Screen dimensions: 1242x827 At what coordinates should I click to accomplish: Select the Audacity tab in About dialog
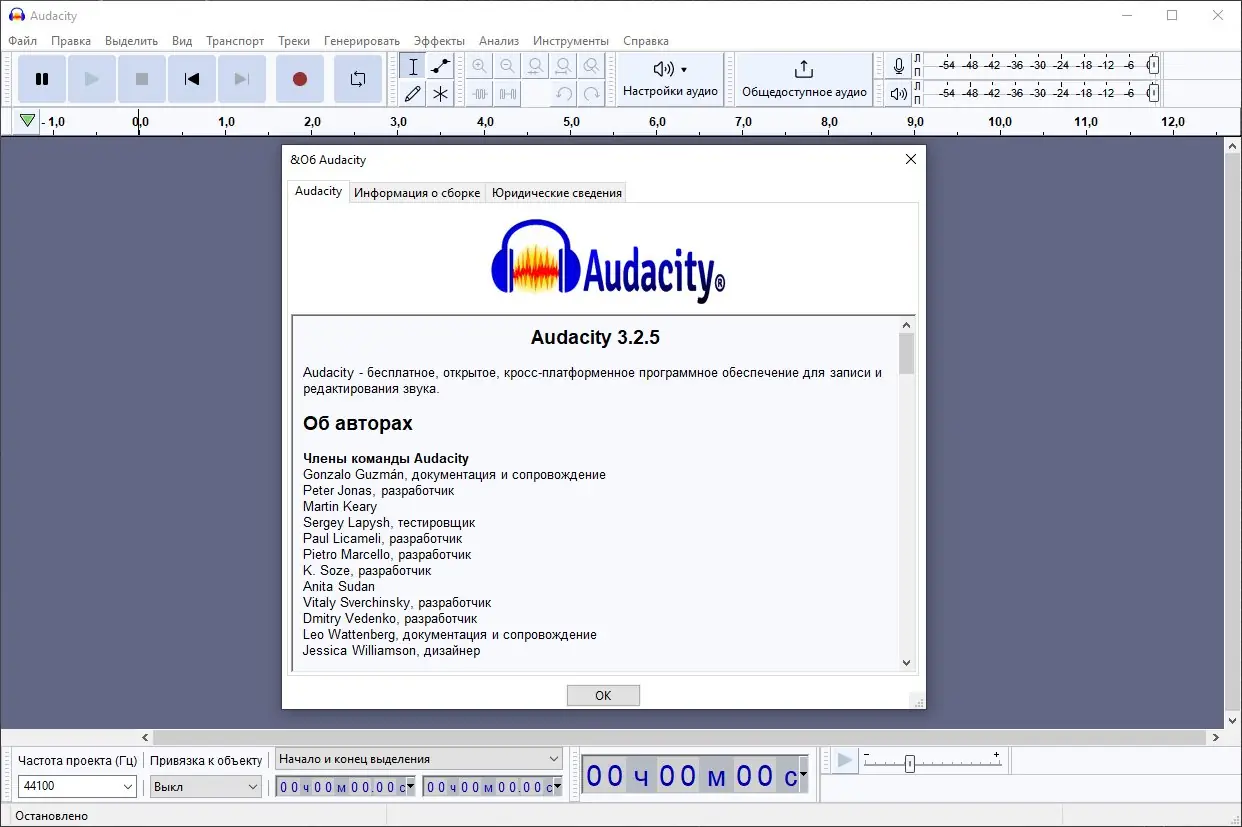(x=318, y=191)
